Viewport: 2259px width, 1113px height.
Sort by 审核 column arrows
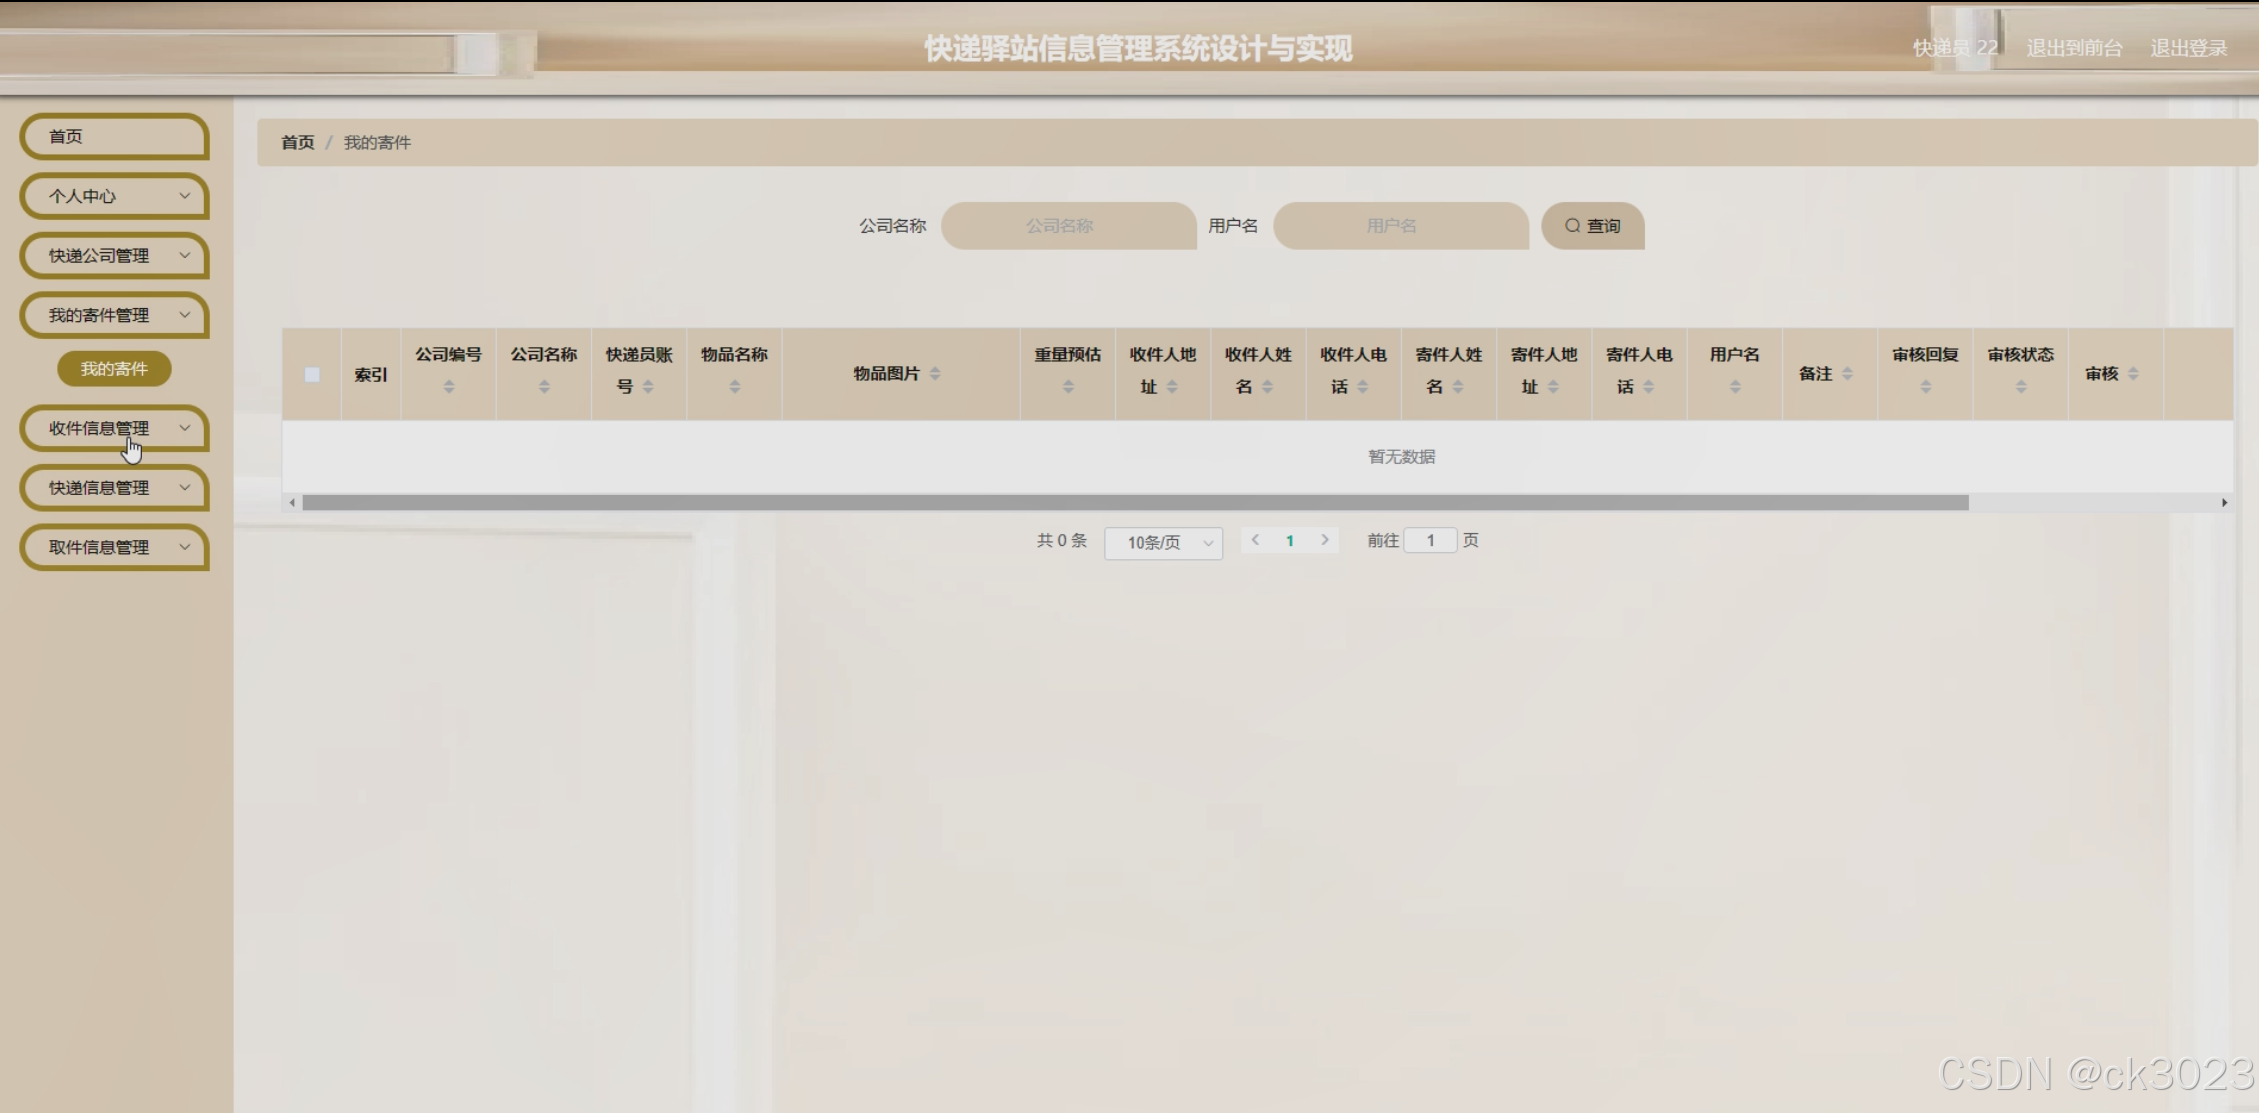[2133, 374]
